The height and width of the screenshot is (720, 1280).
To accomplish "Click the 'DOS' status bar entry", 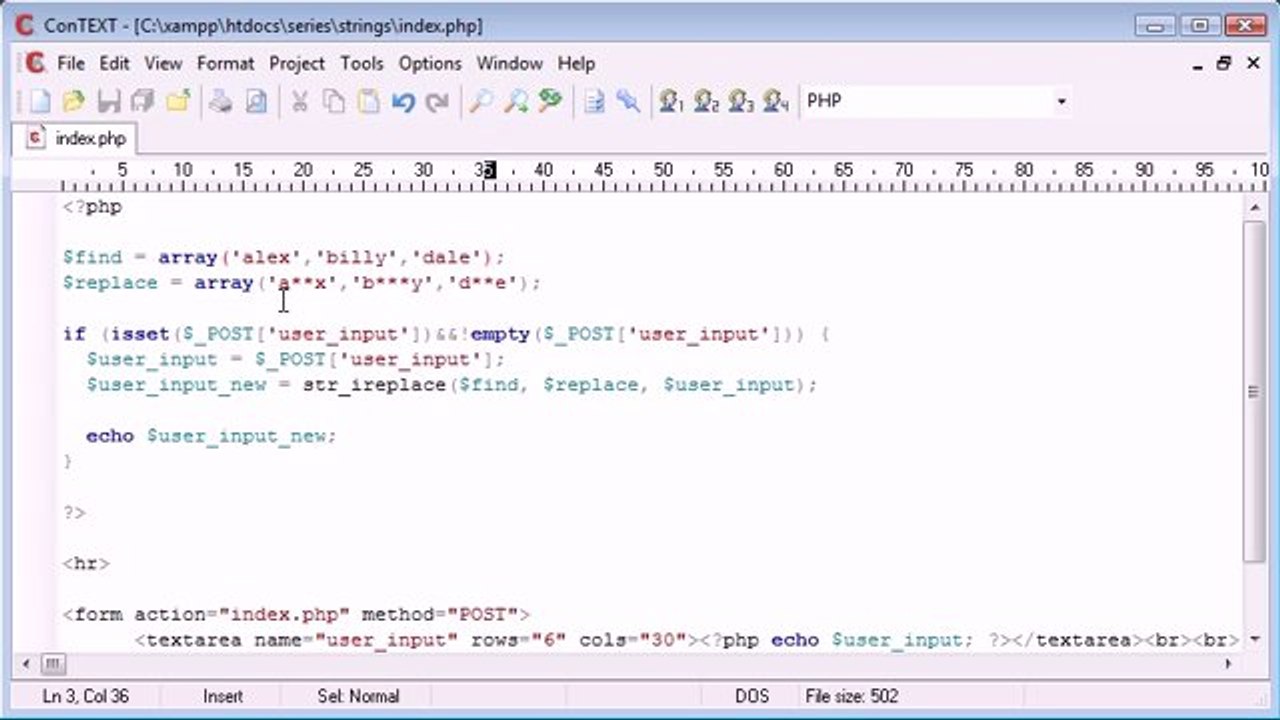I will point(752,696).
